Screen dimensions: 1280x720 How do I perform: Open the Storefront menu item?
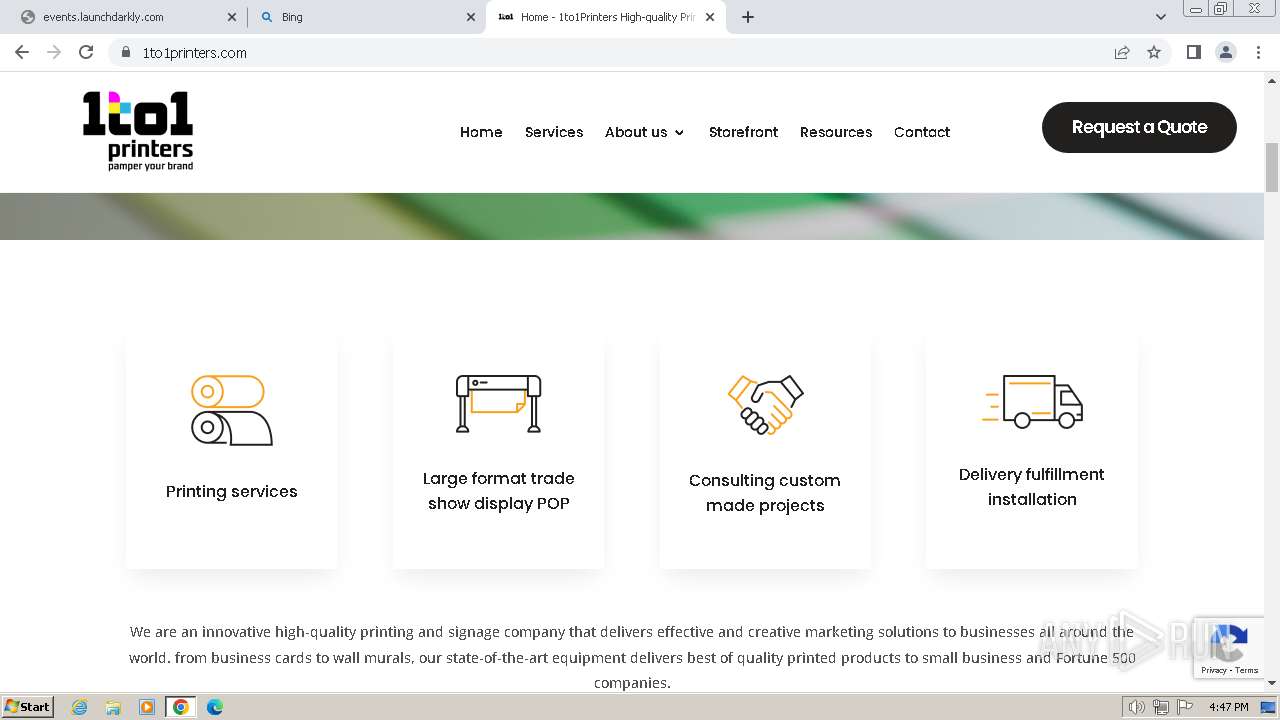click(x=743, y=132)
